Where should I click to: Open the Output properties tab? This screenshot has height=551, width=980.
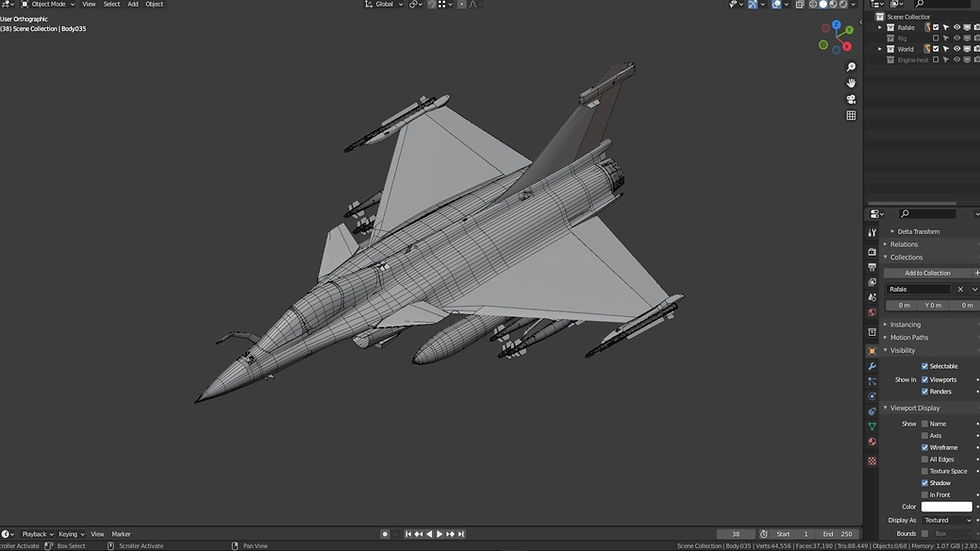click(x=872, y=267)
